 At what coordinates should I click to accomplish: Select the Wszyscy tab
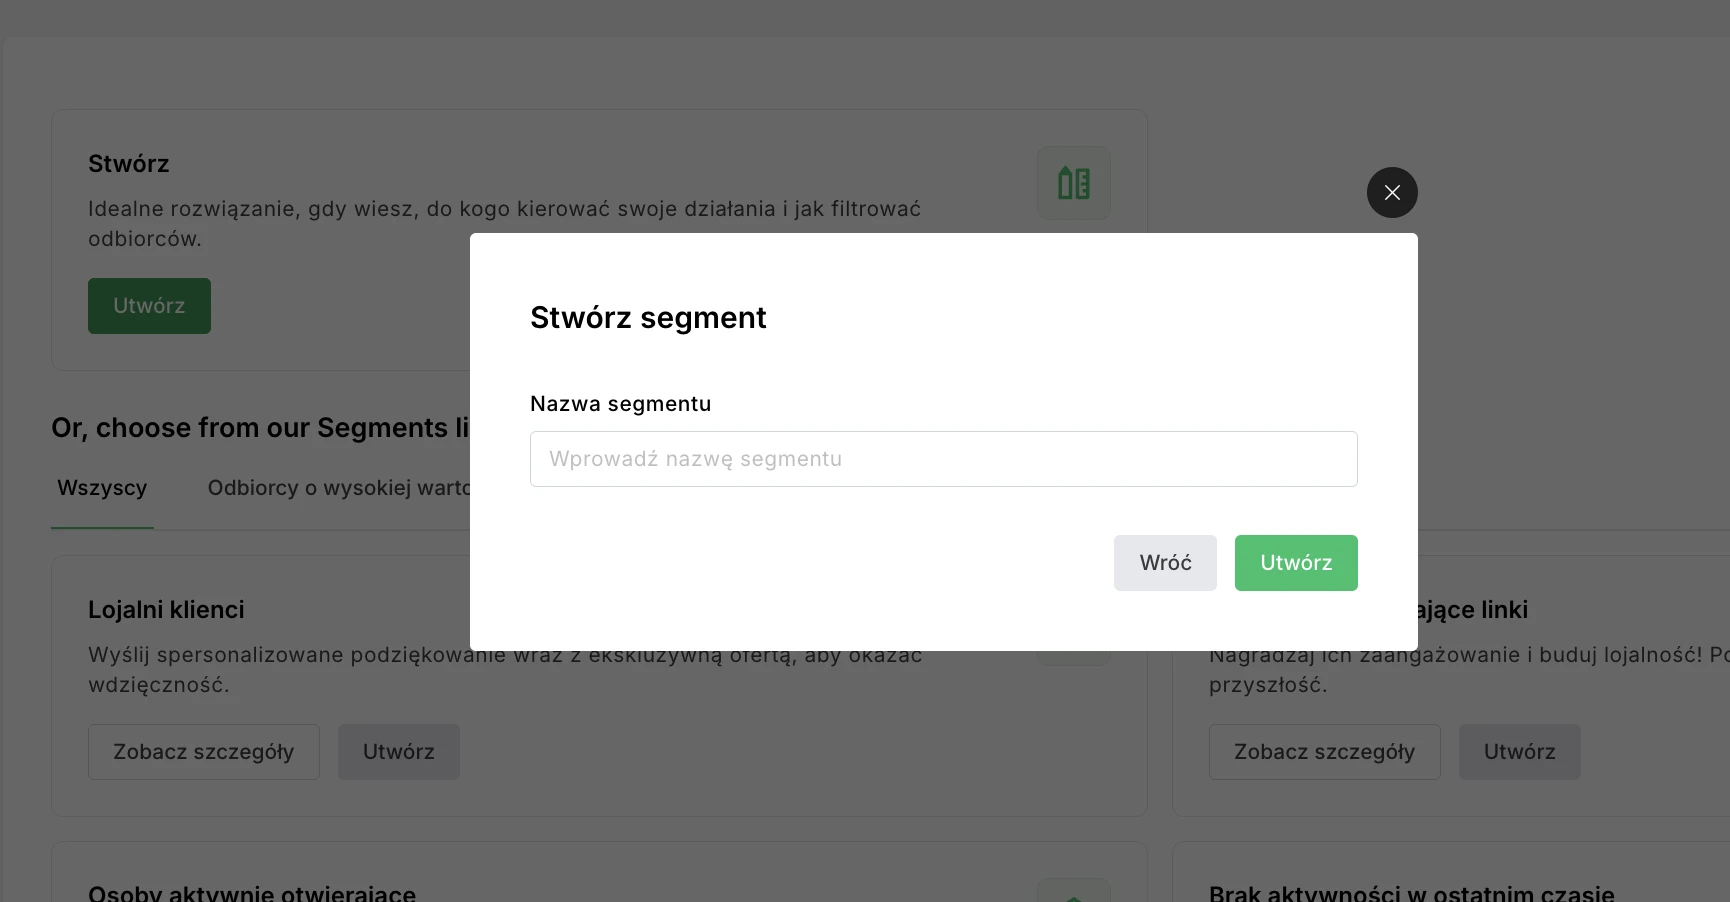pyautogui.click(x=101, y=488)
